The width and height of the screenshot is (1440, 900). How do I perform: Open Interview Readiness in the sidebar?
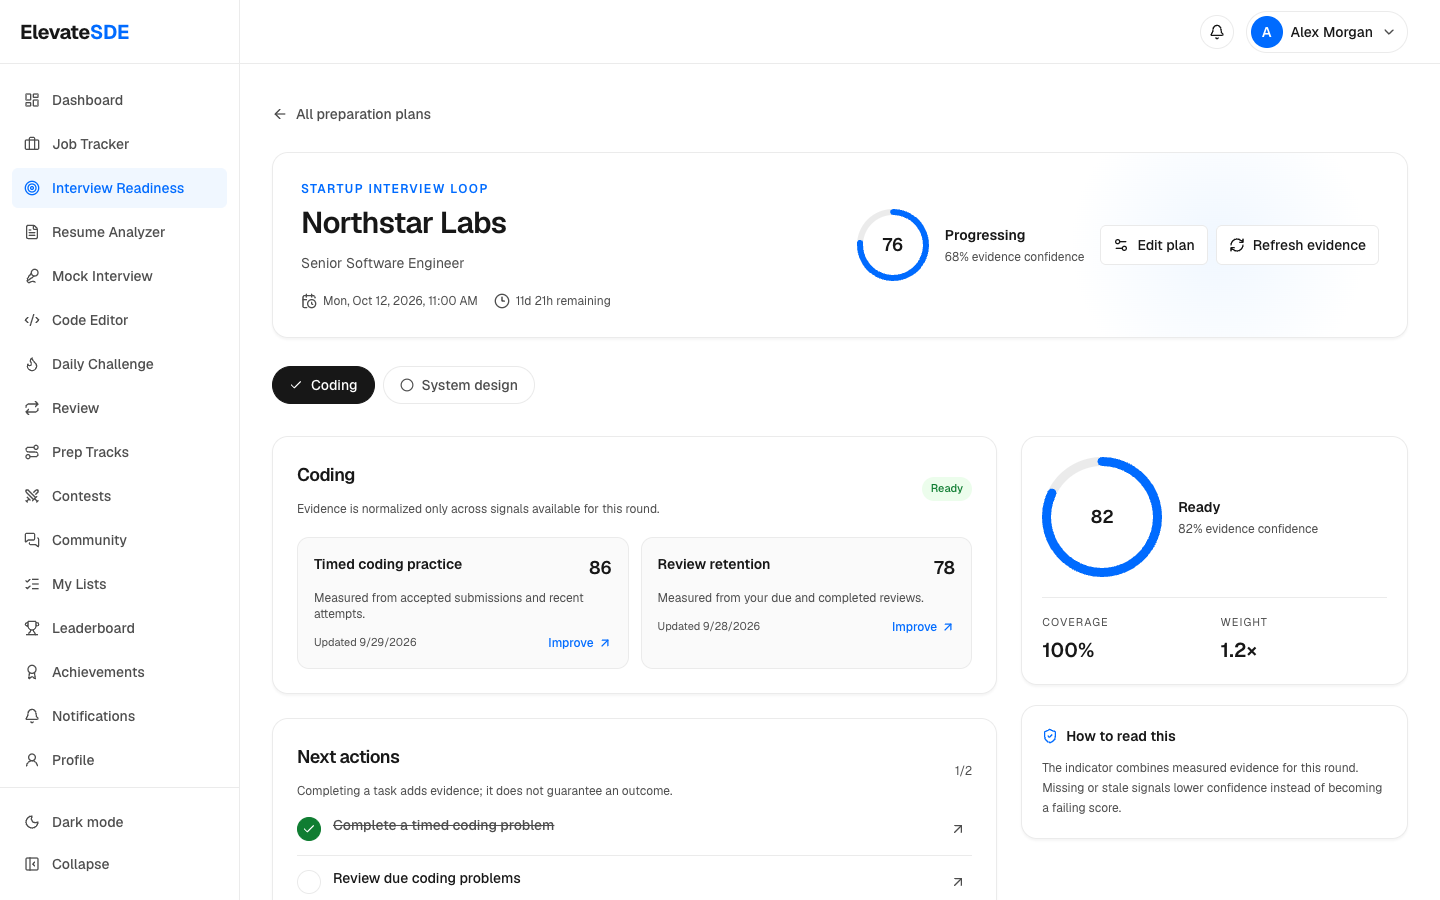[x=119, y=188]
